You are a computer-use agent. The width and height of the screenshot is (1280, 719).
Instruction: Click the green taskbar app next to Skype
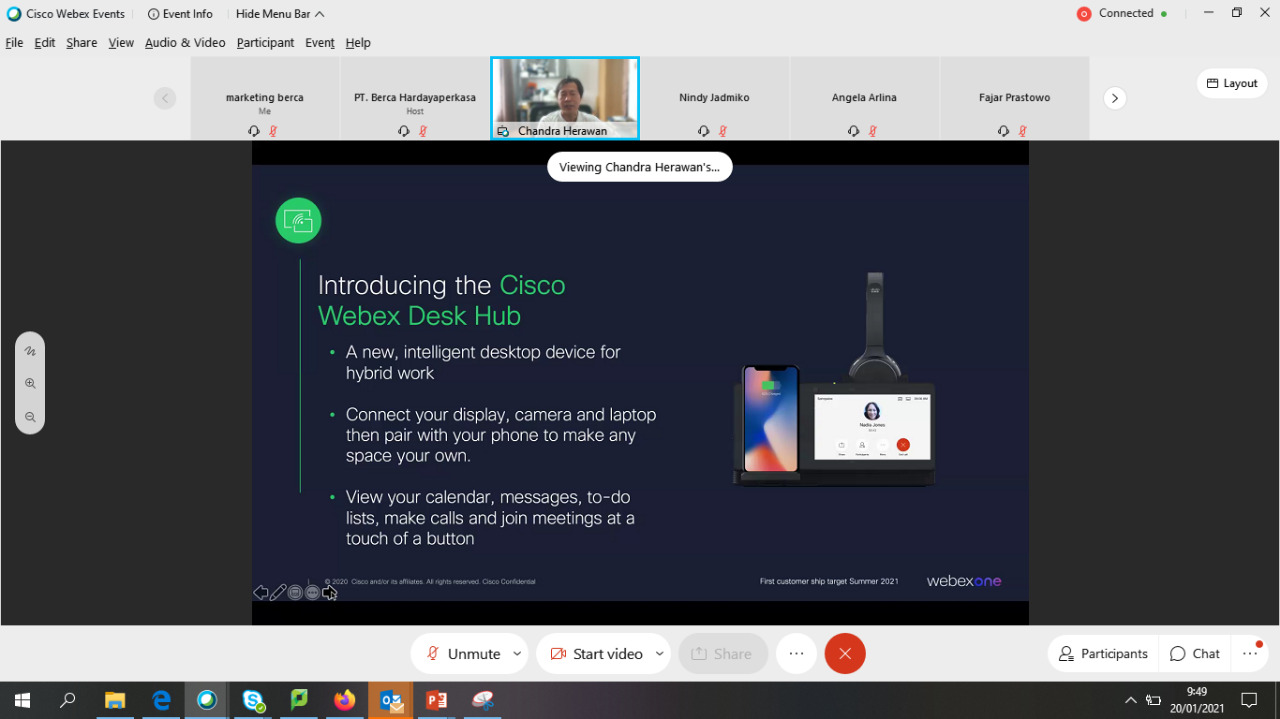pos(299,700)
